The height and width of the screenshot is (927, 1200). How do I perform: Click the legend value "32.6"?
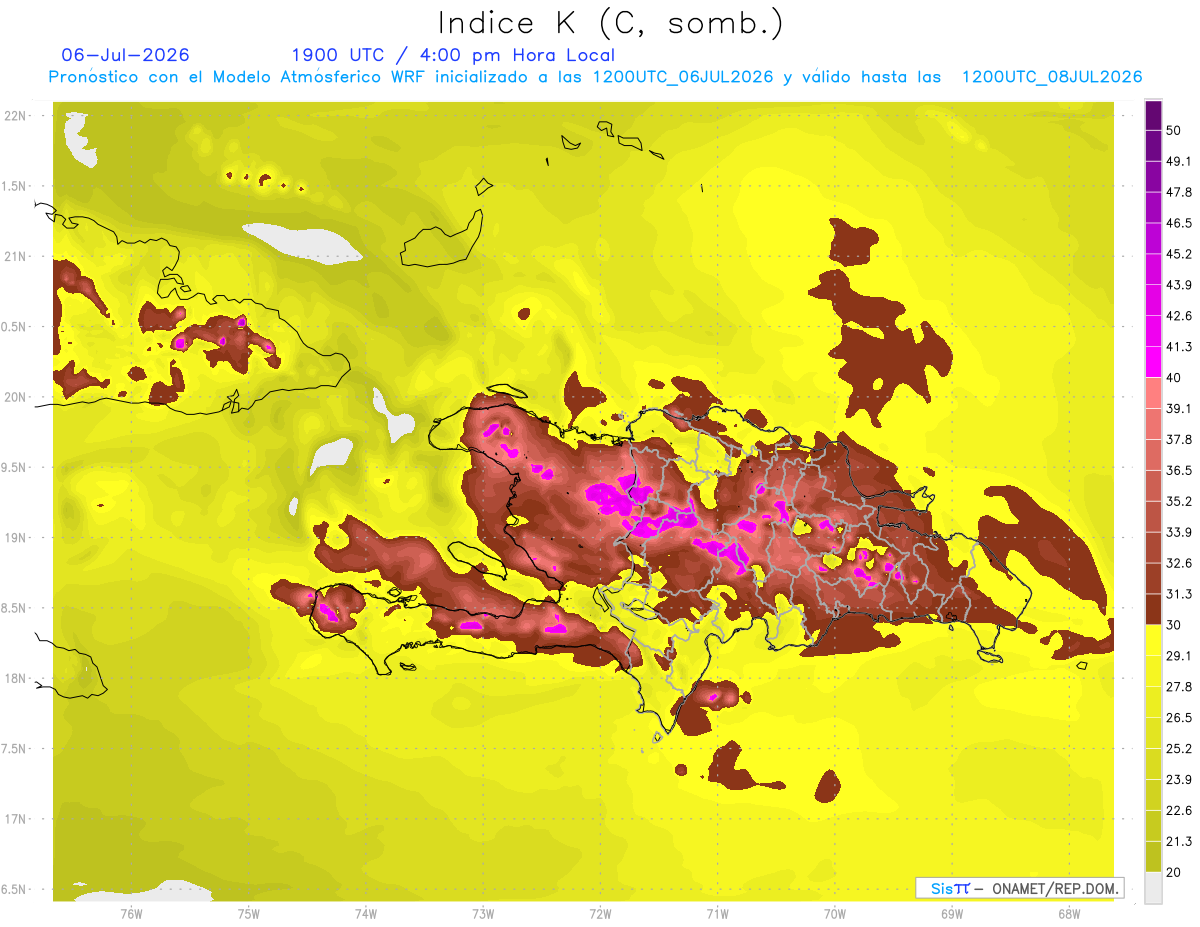click(1179, 563)
